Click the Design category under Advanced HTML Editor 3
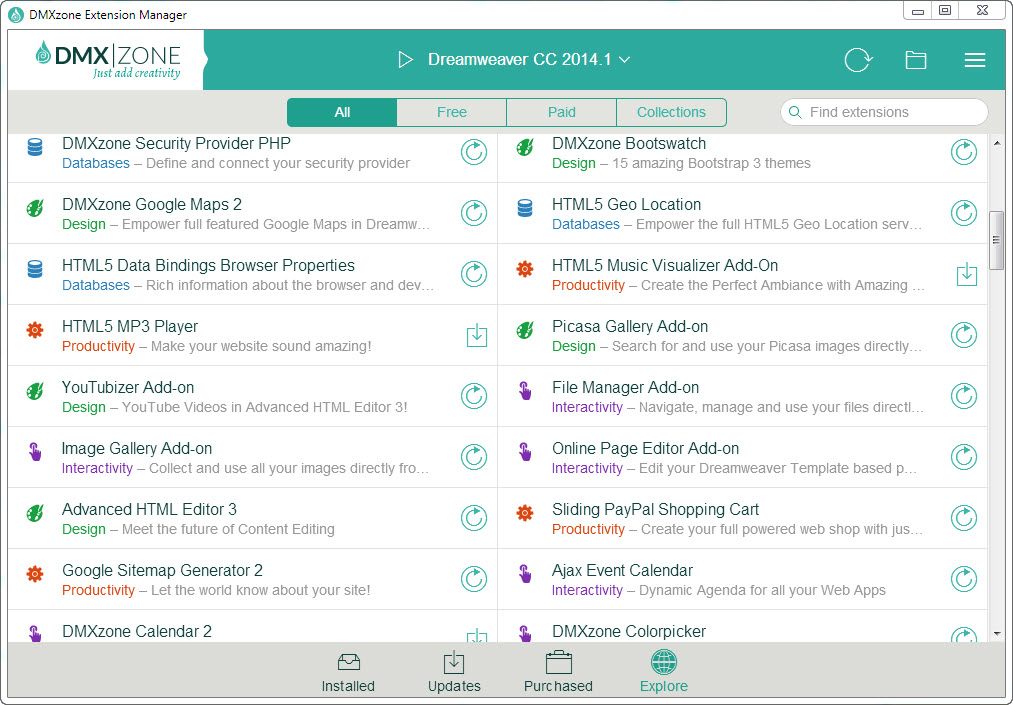This screenshot has width=1013, height=705. click(x=83, y=529)
